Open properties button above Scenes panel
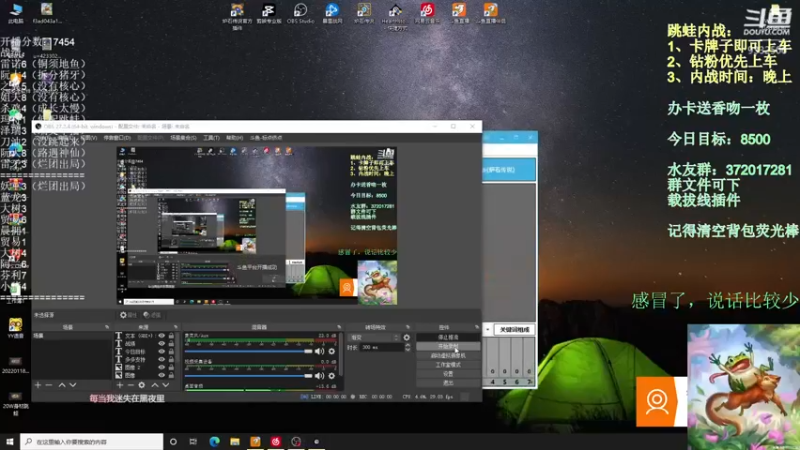 pyautogui.click(x=129, y=315)
